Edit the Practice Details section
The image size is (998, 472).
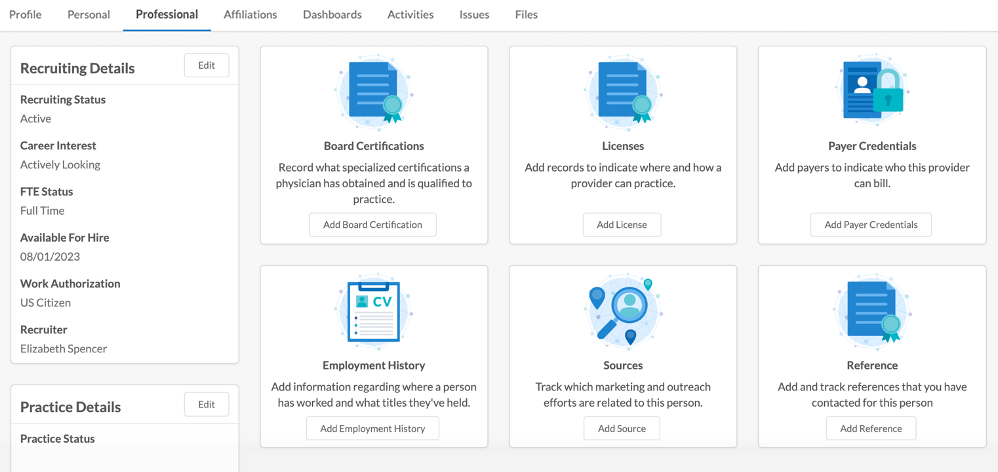(206, 405)
